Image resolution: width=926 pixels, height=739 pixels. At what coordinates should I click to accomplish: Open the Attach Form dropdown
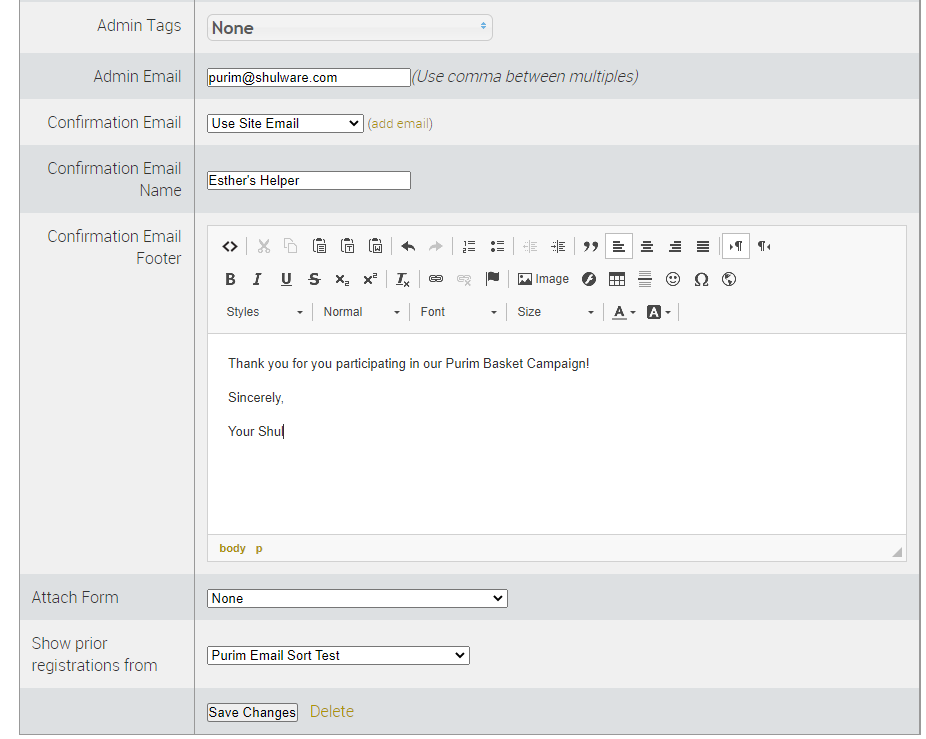pos(357,598)
